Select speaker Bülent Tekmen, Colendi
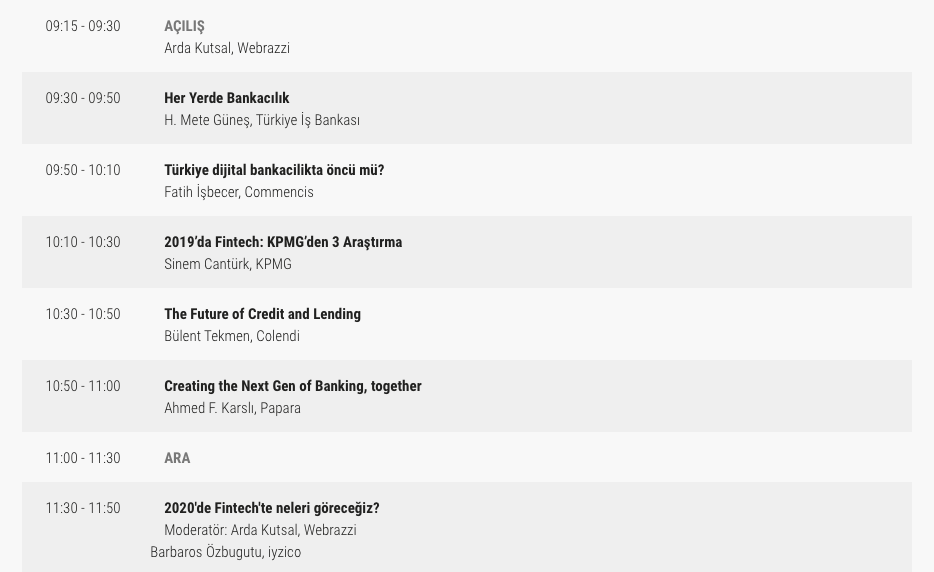934x572 pixels. tap(232, 336)
